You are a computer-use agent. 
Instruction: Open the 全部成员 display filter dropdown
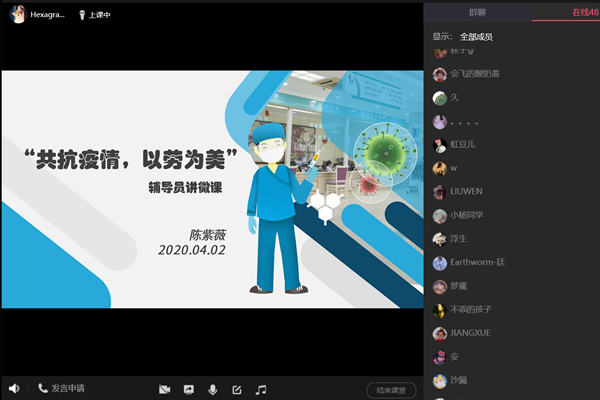coord(476,37)
